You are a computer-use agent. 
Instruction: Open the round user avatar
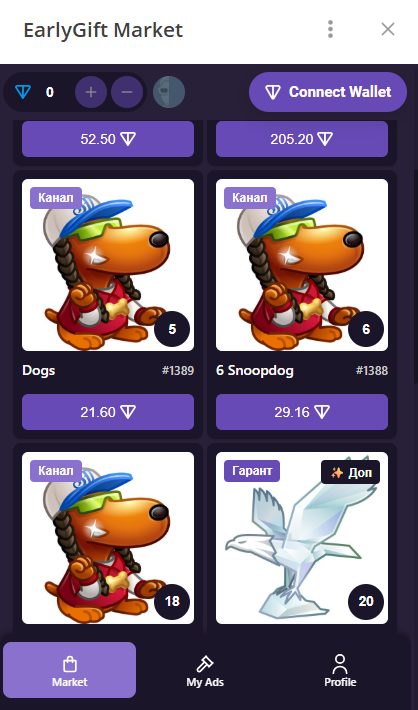click(168, 92)
